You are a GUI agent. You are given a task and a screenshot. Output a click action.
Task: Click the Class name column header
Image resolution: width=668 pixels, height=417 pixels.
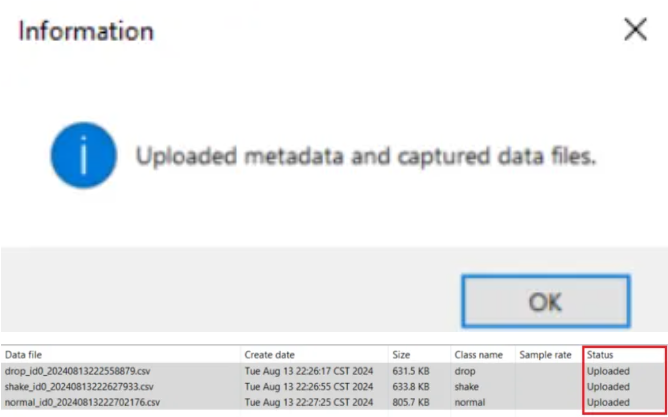(x=483, y=355)
